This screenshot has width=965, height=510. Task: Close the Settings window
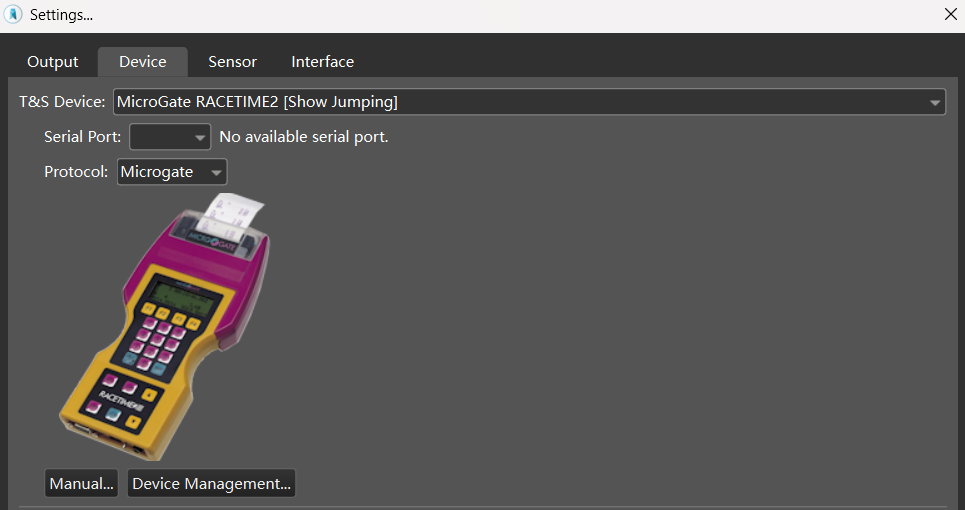point(950,14)
